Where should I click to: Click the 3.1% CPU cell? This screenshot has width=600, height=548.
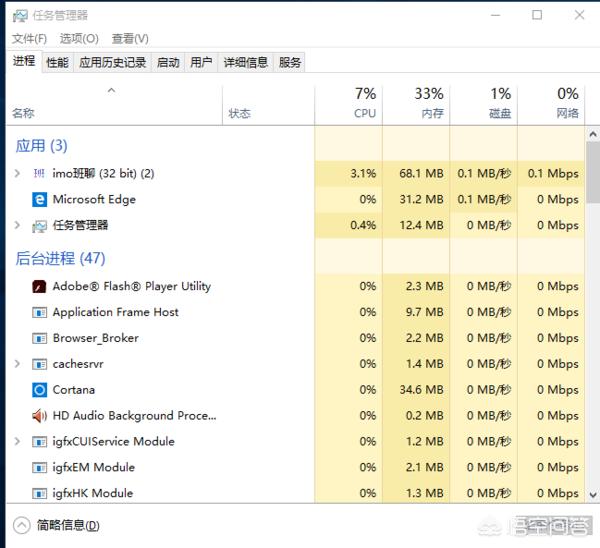(349, 173)
